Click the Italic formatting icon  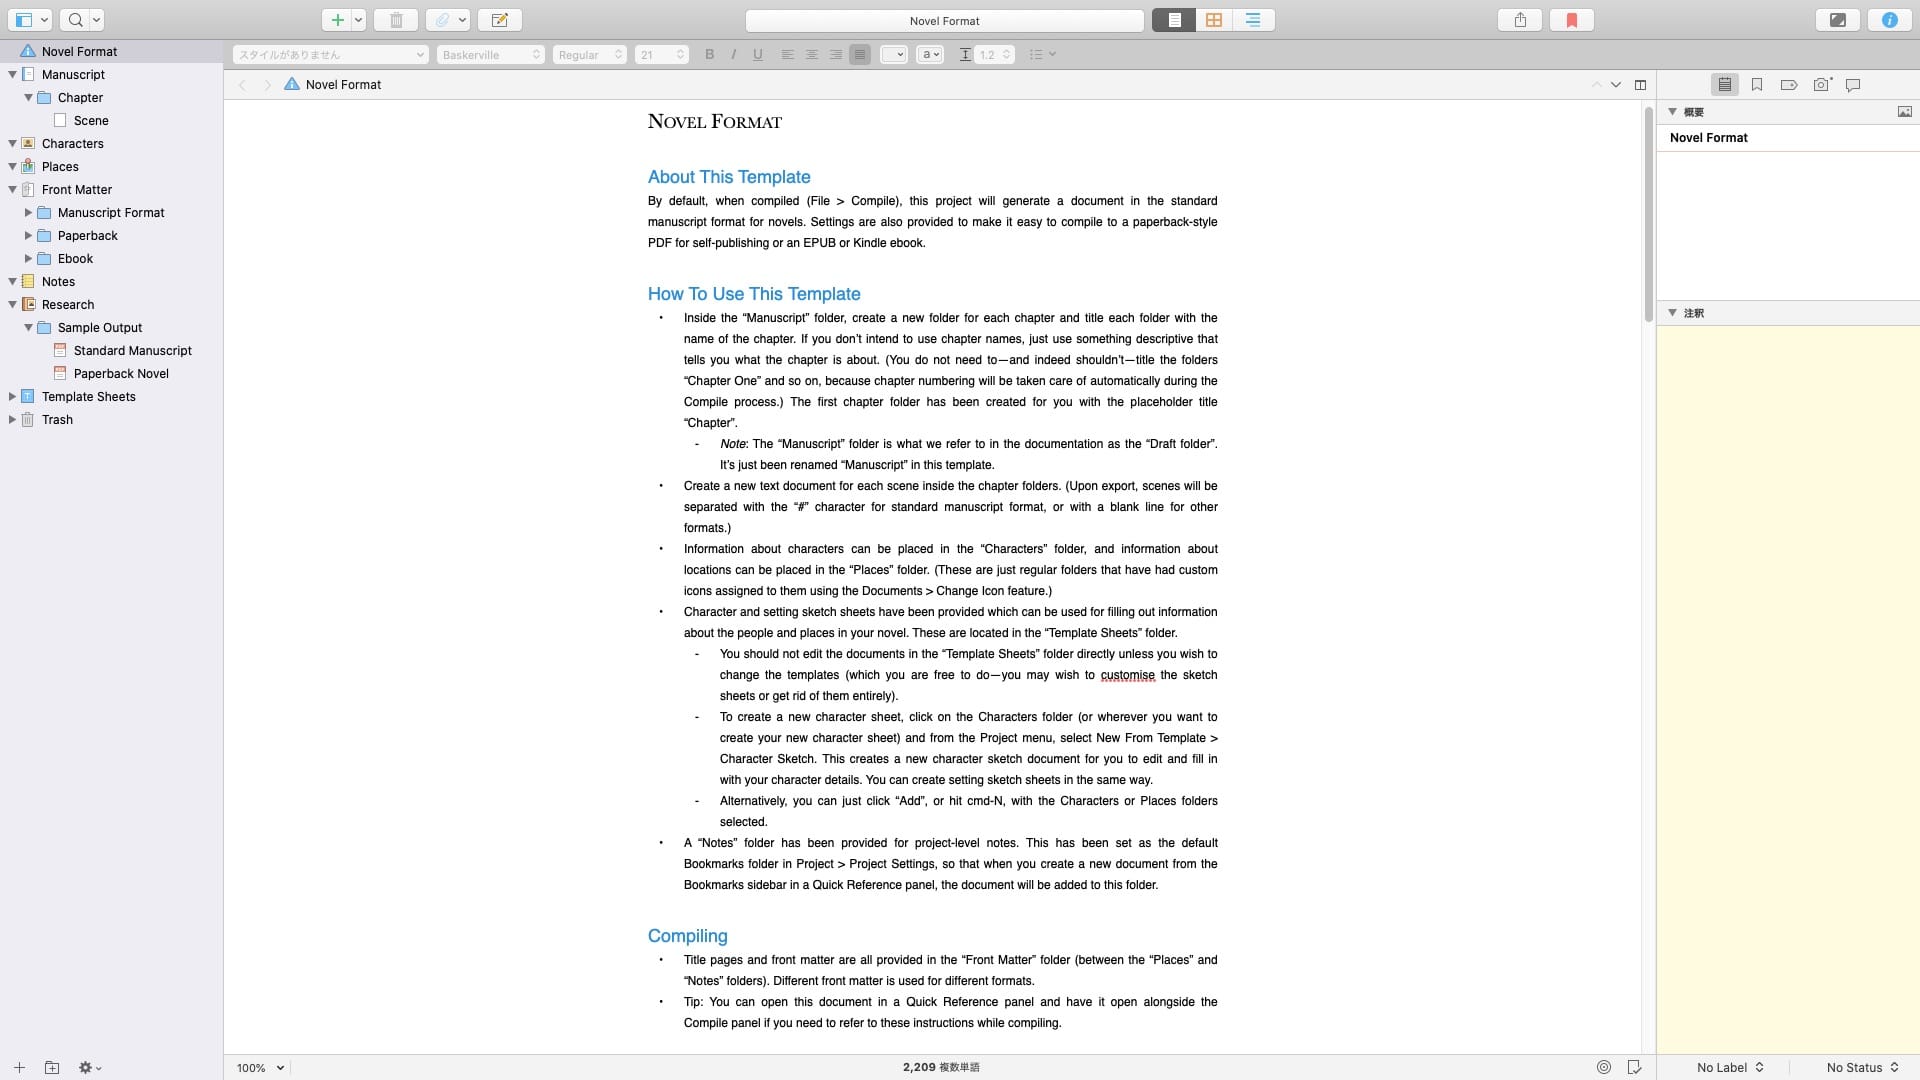733,54
